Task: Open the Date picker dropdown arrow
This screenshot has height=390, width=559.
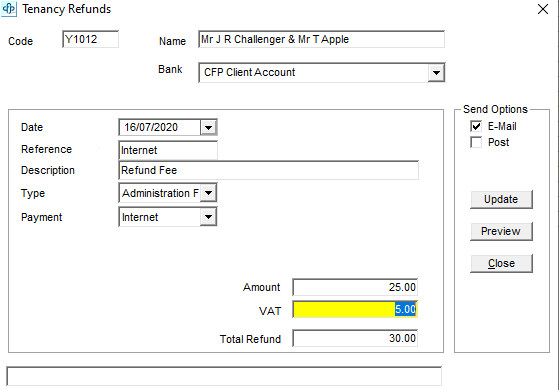Action: (209, 127)
